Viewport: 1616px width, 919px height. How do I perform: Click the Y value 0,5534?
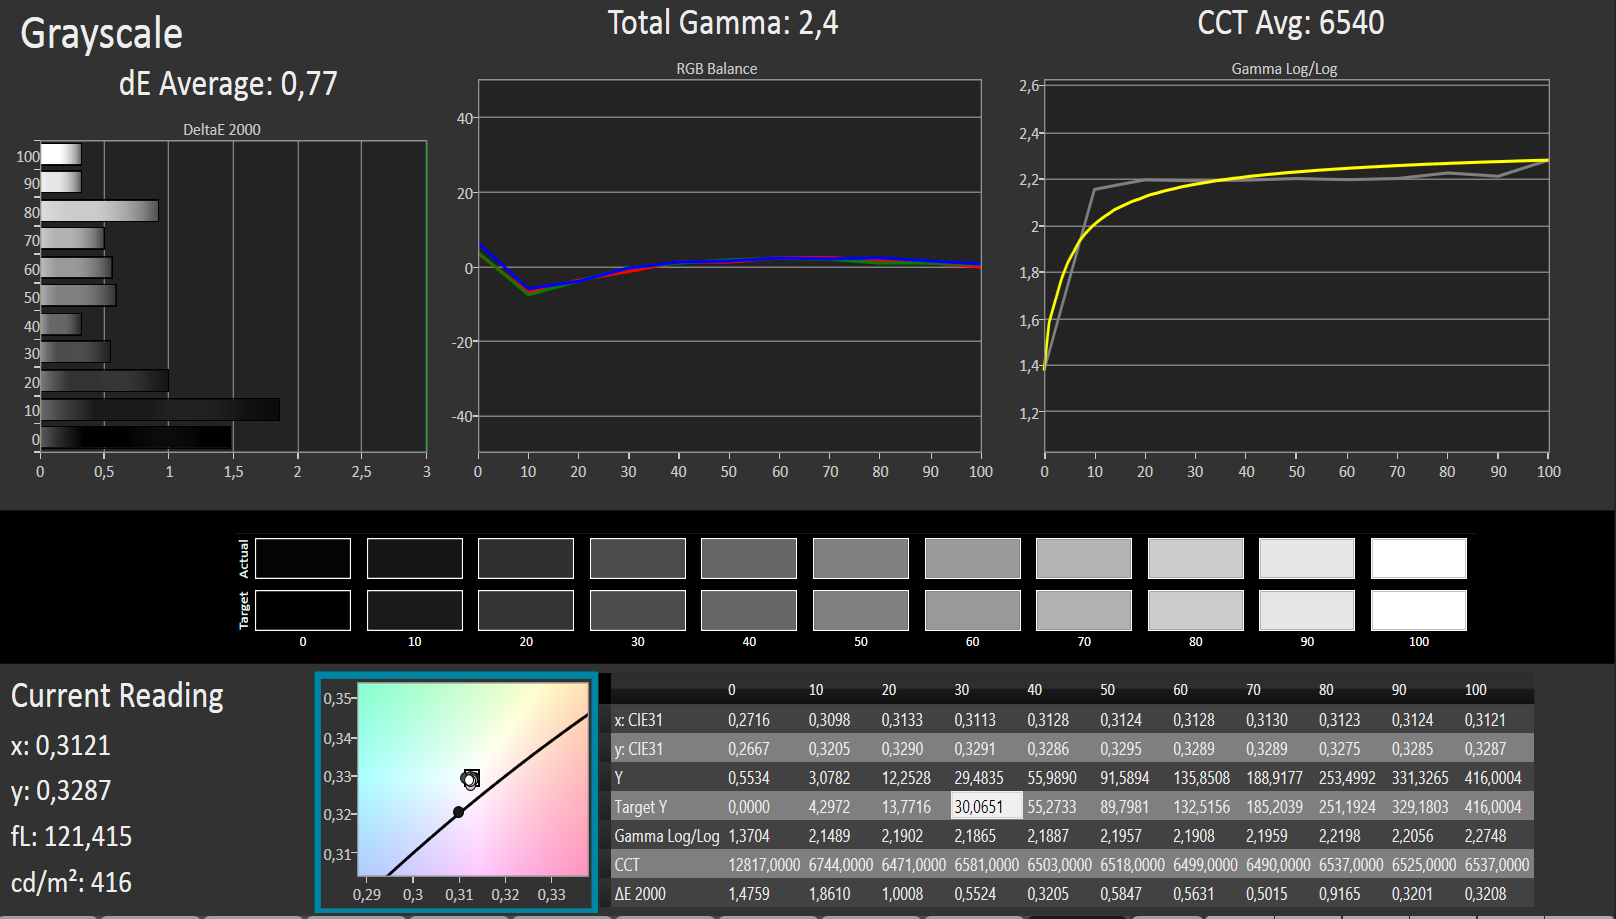point(749,778)
